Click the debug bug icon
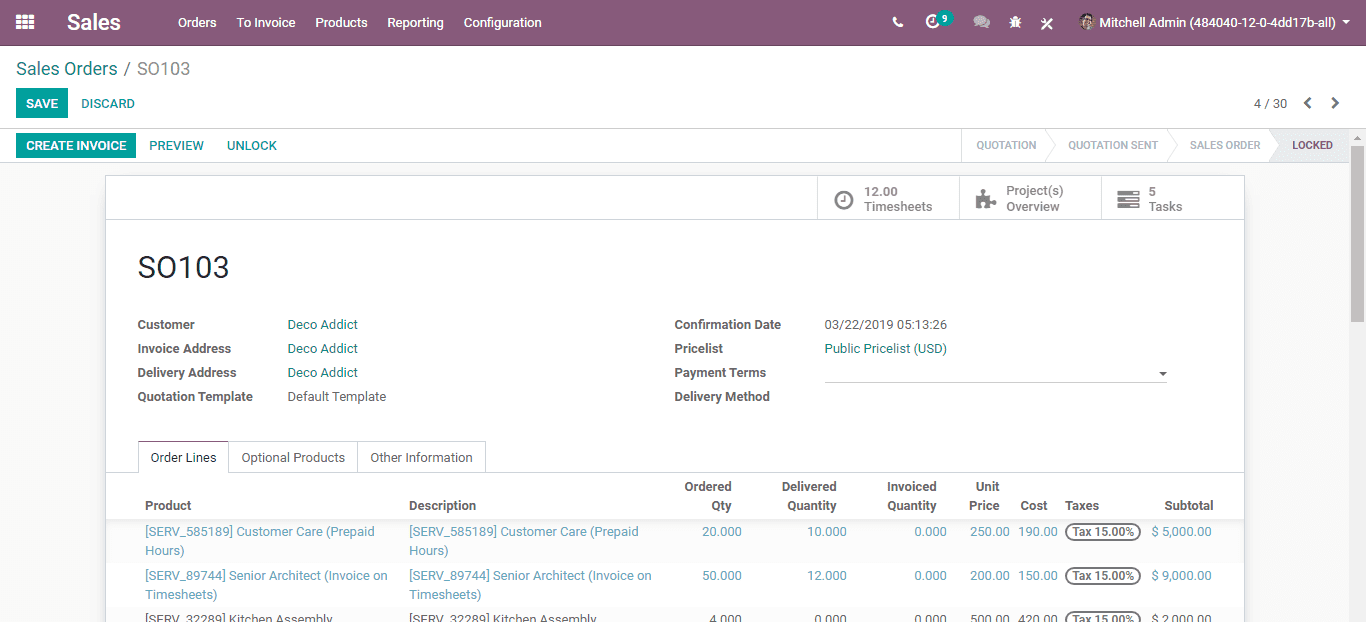 coord(1015,22)
